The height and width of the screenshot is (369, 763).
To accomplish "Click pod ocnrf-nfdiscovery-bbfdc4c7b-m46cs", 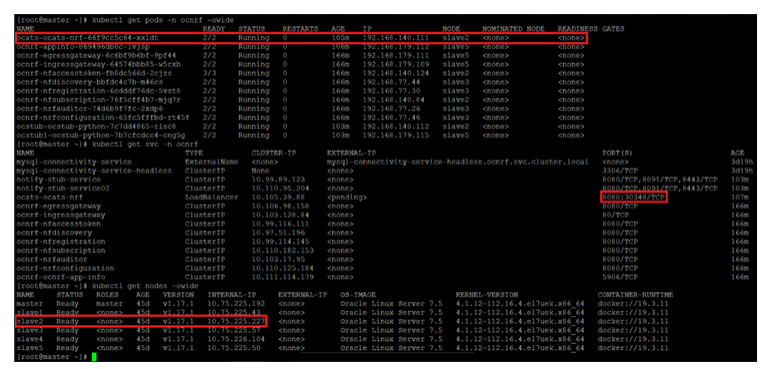I will [x=90, y=82].
